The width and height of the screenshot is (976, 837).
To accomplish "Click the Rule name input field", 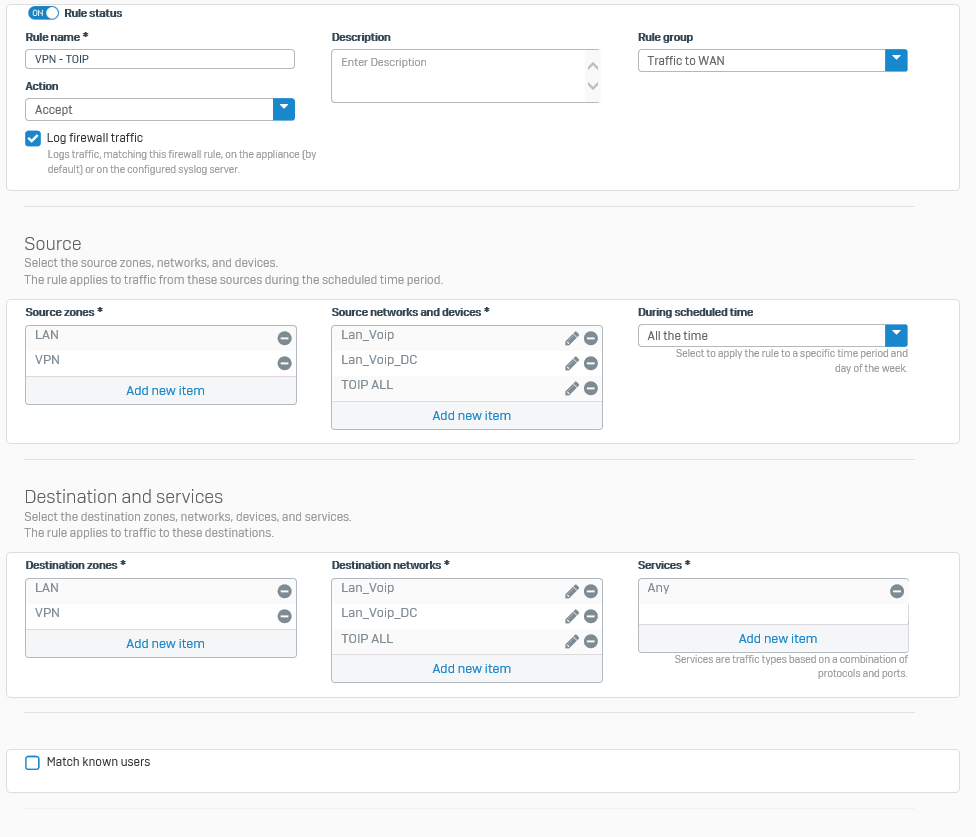I will tap(160, 59).
